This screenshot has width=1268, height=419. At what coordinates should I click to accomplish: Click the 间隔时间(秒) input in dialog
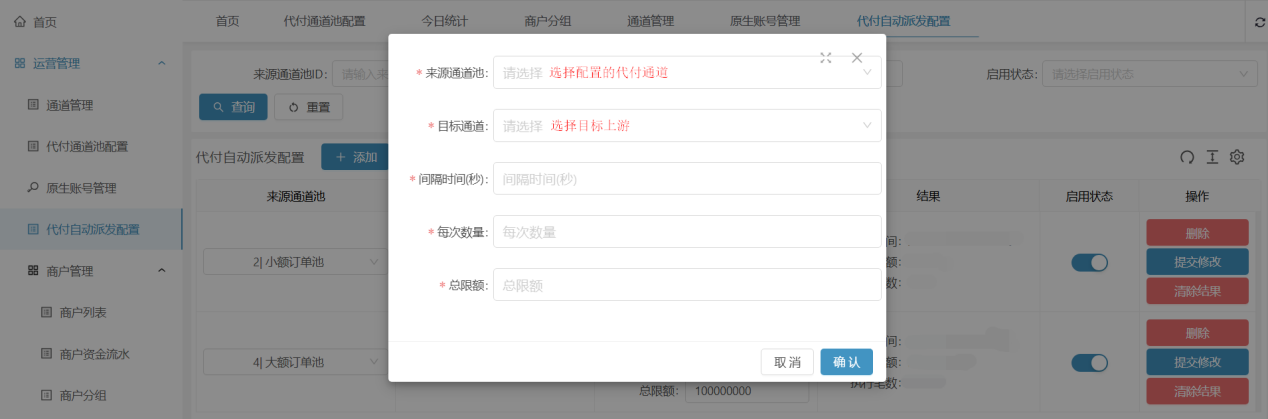click(687, 179)
